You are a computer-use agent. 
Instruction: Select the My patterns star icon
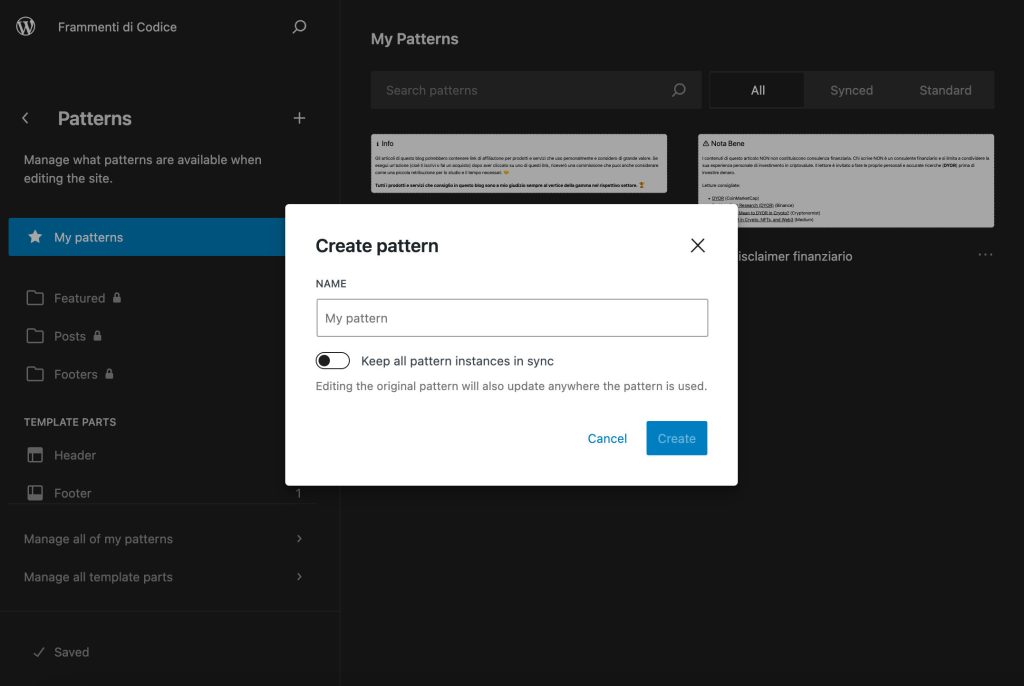click(37, 237)
